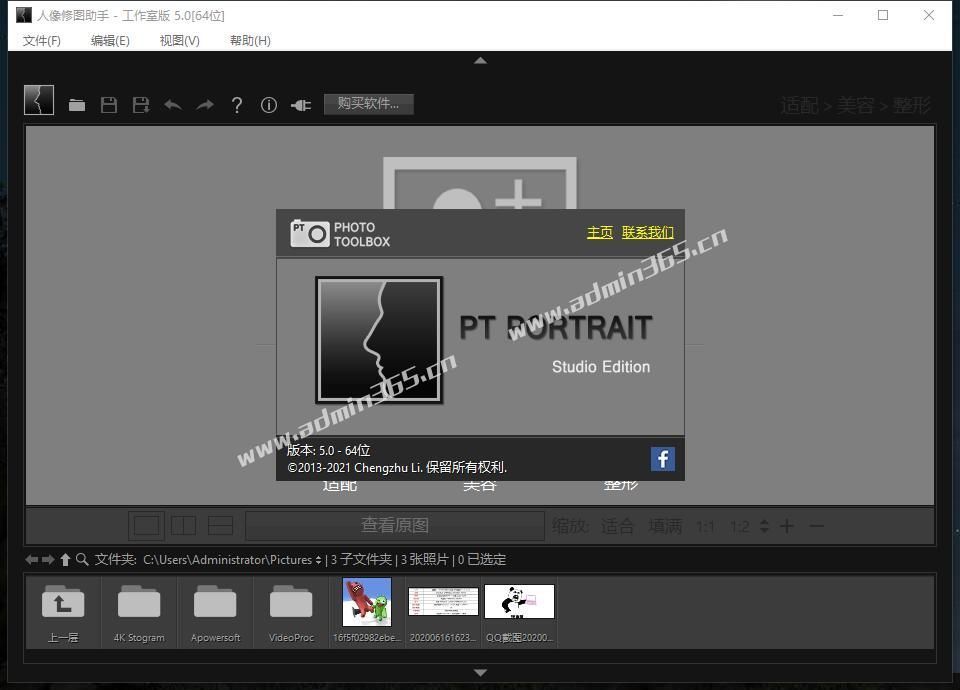Click the 版本: 5.0 - 64位 text
Screen dimensions: 960x690
pos(328,451)
